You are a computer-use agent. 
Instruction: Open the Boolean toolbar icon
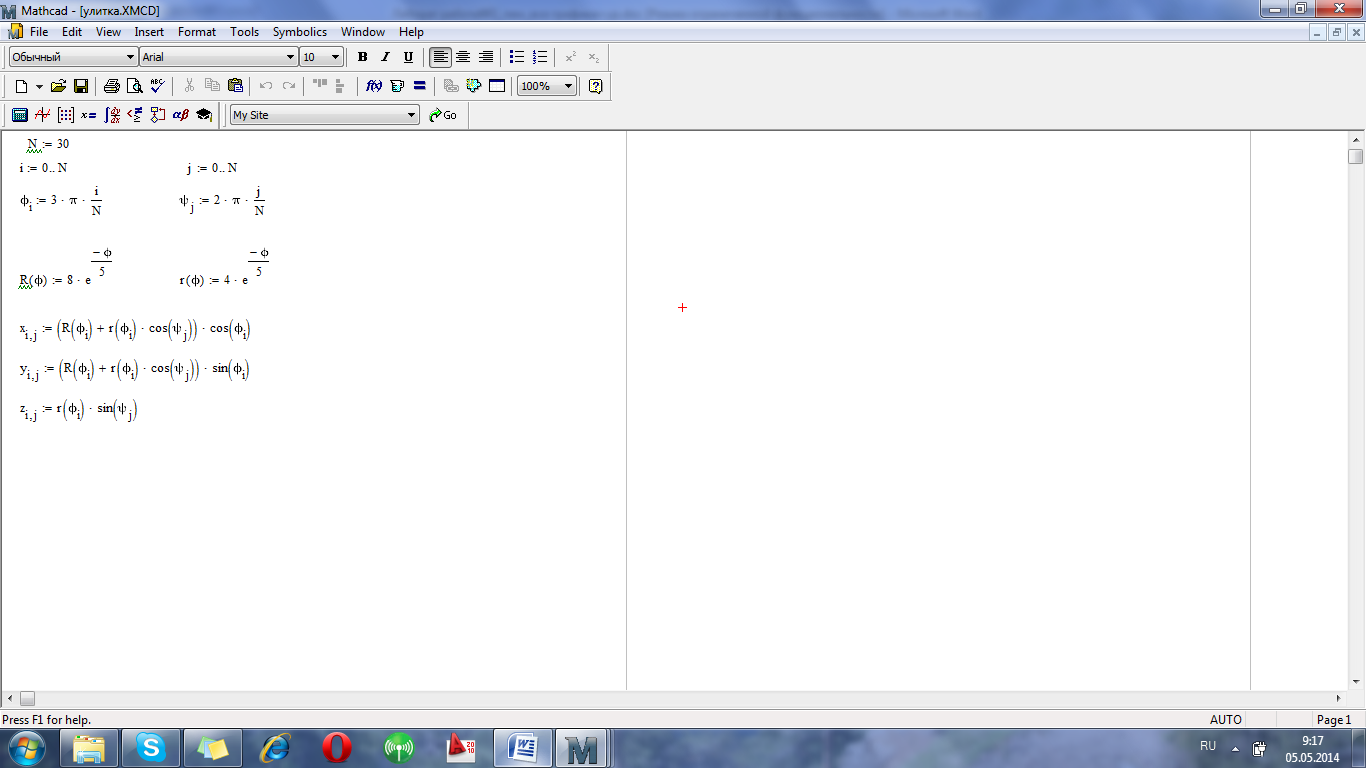coord(135,115)
